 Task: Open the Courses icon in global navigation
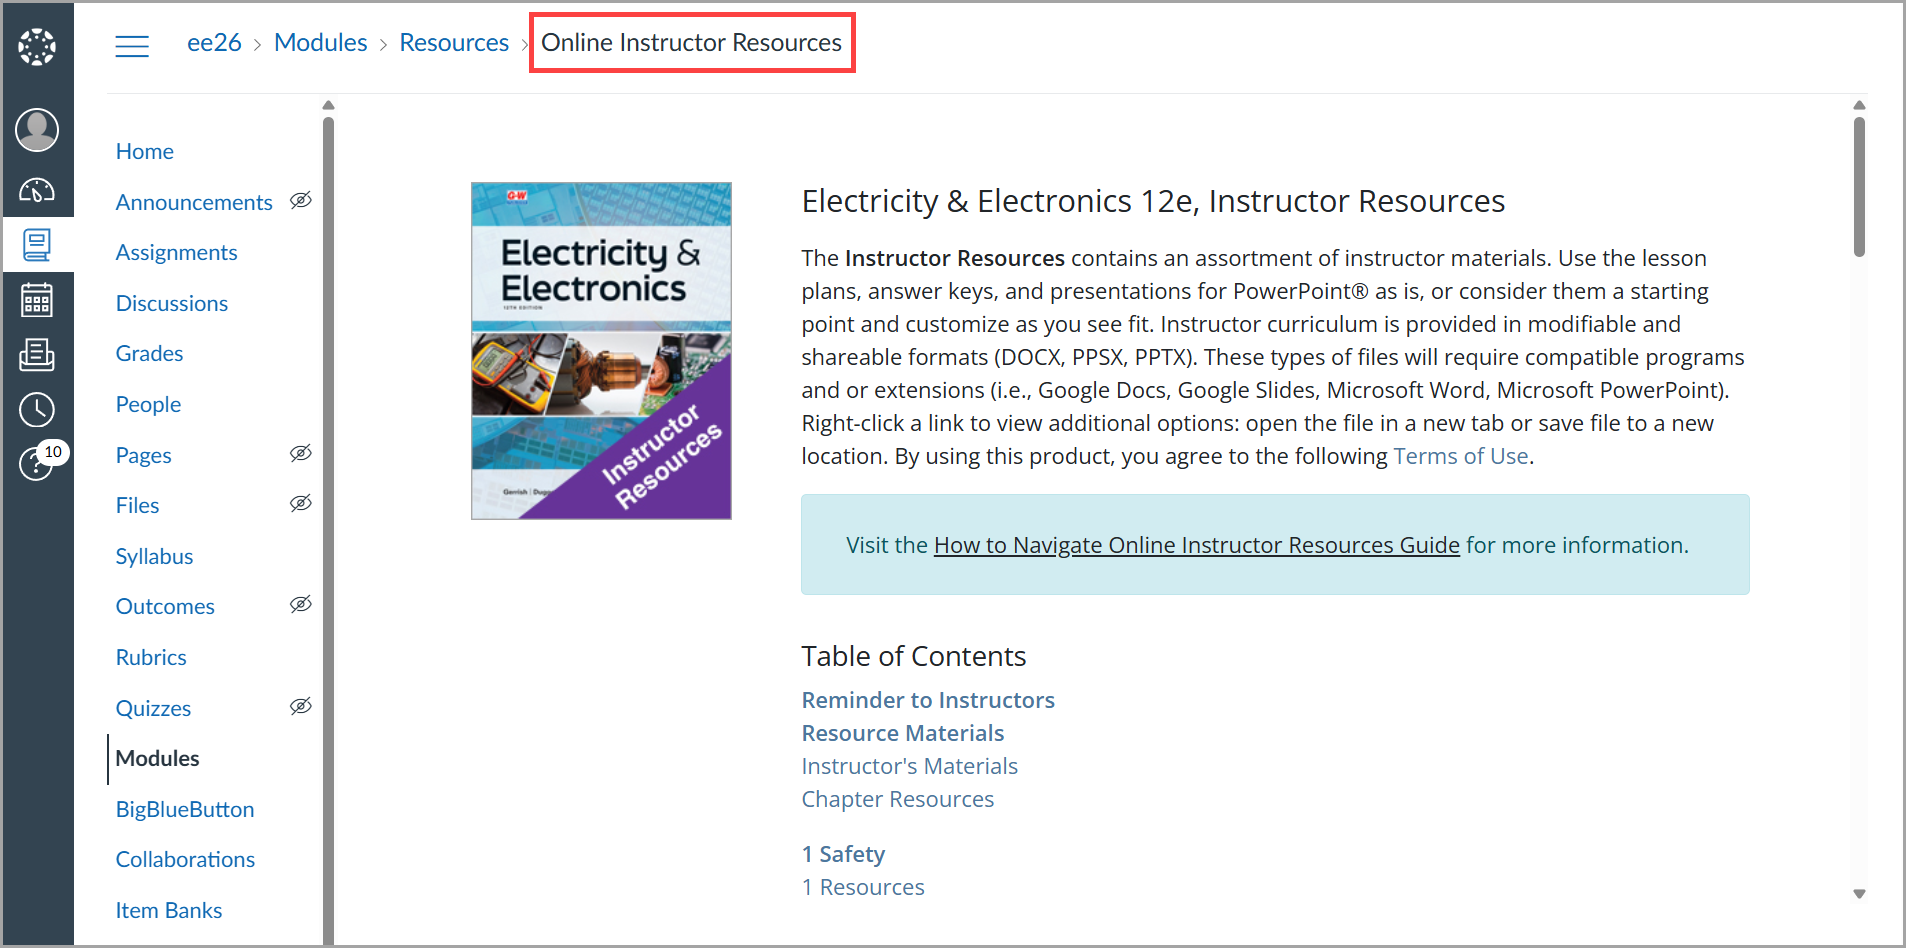click(x=37, y=244)
